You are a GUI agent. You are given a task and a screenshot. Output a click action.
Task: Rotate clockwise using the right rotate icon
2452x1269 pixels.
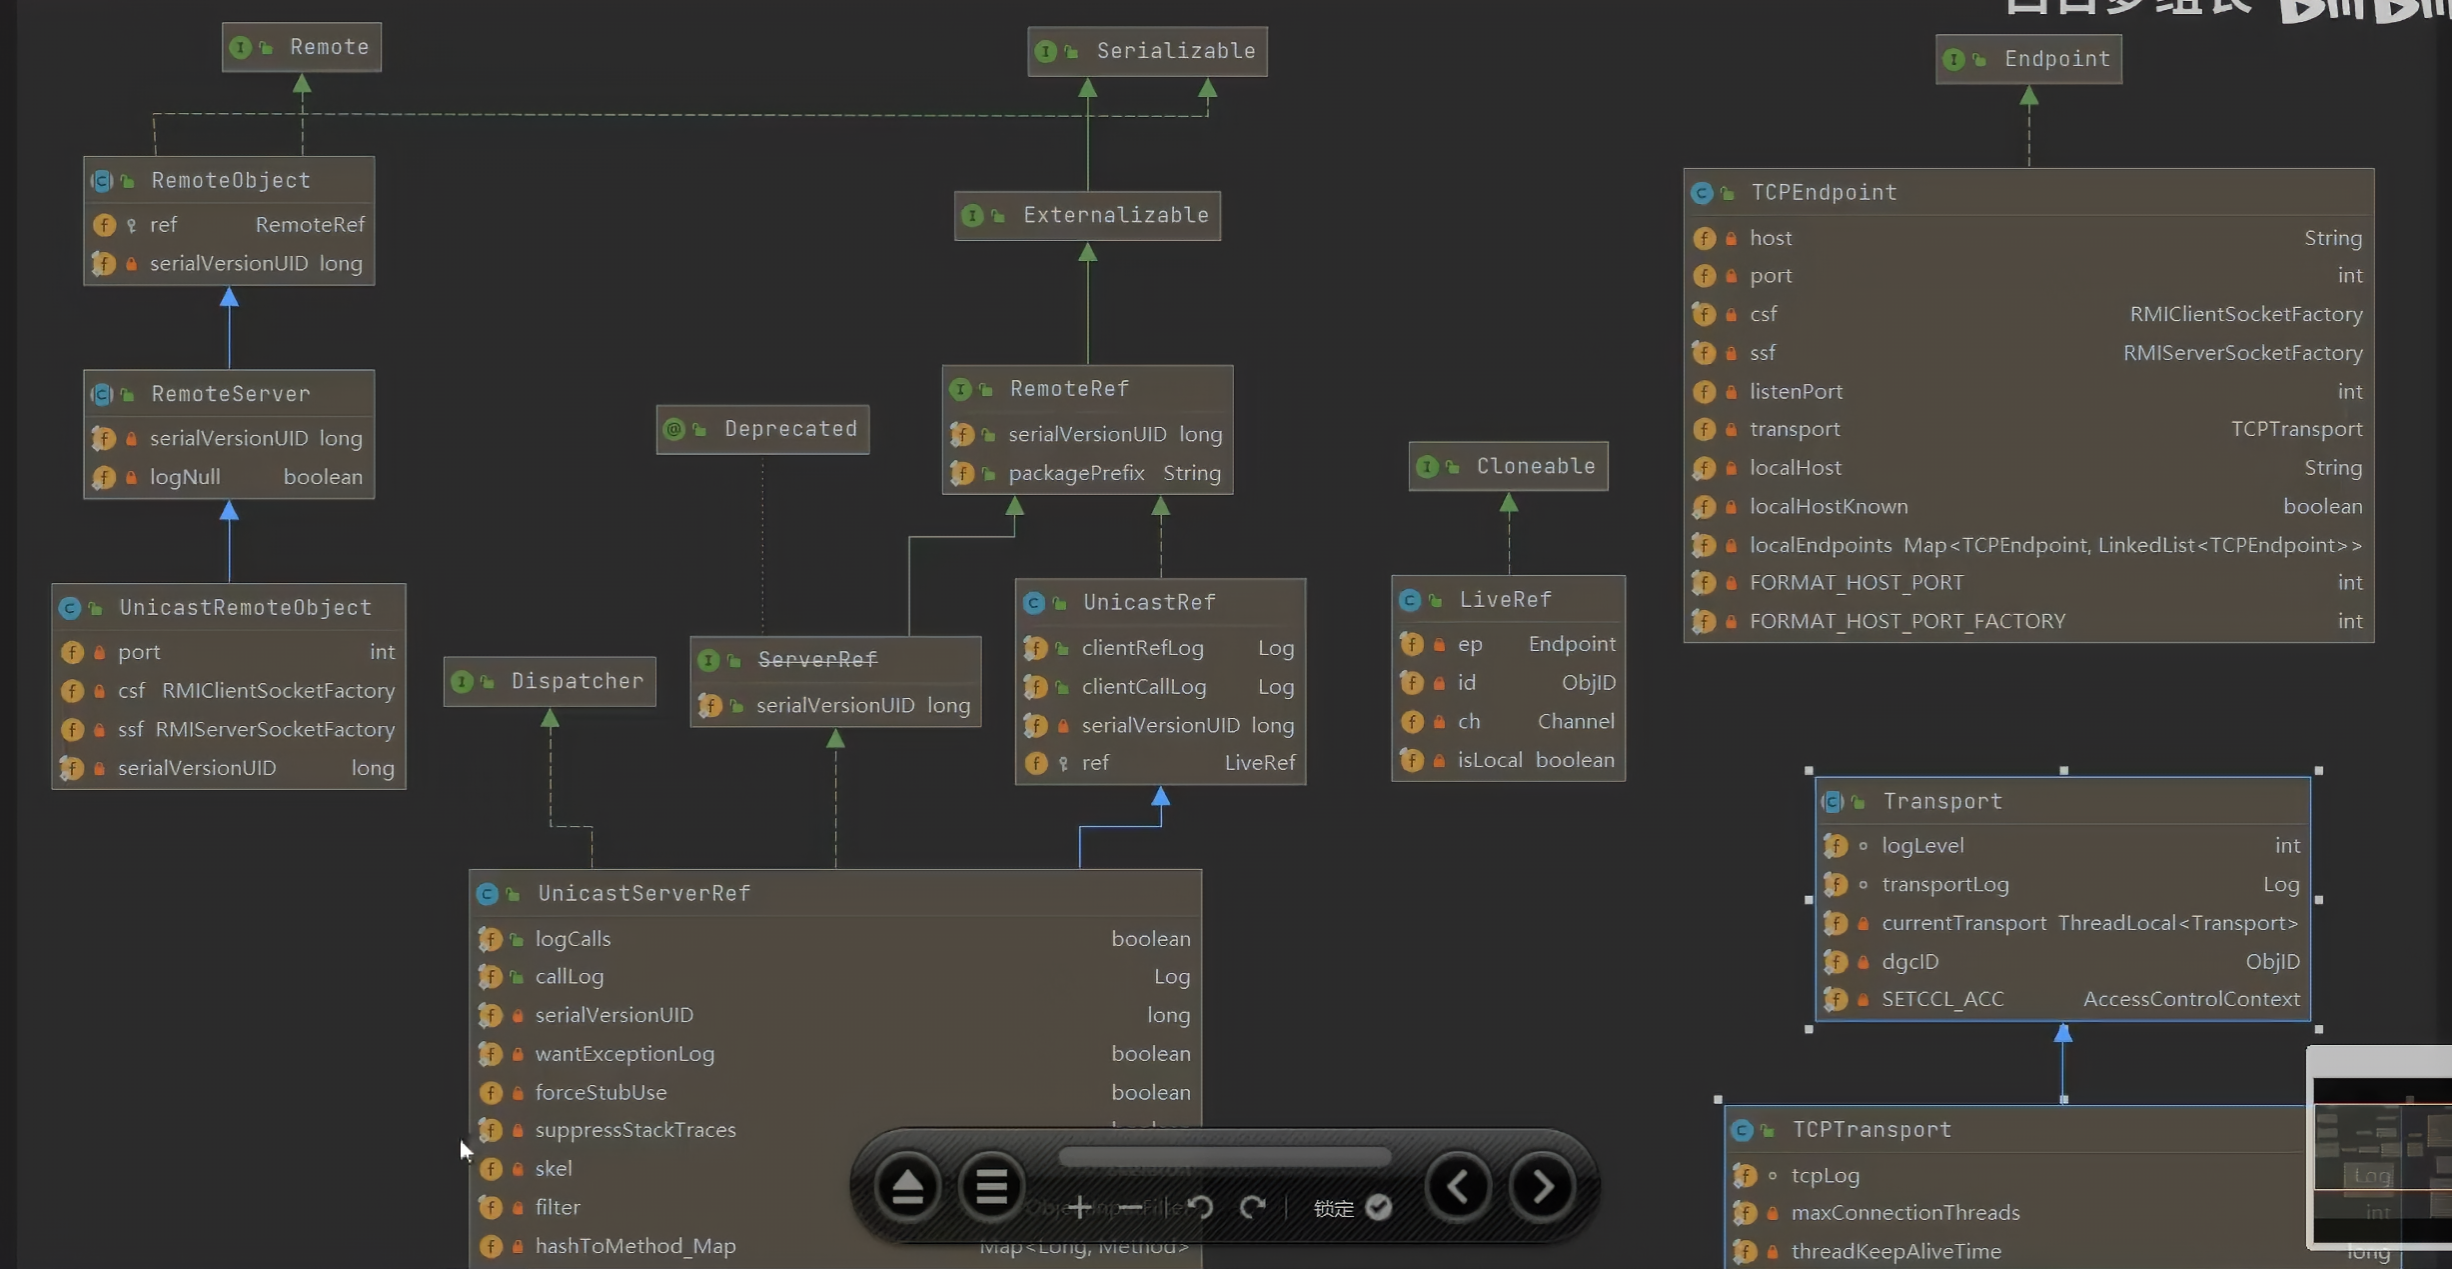(1252, 1208)
